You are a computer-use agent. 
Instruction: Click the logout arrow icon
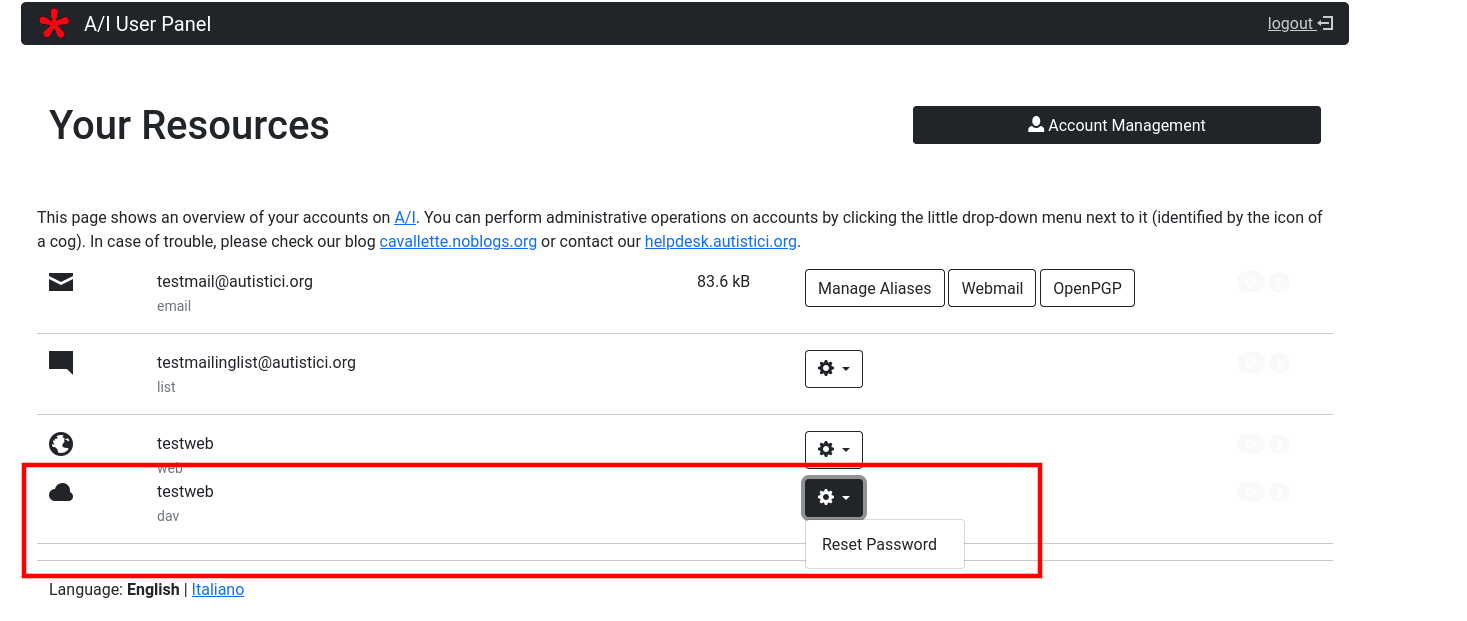point(1325,24)
